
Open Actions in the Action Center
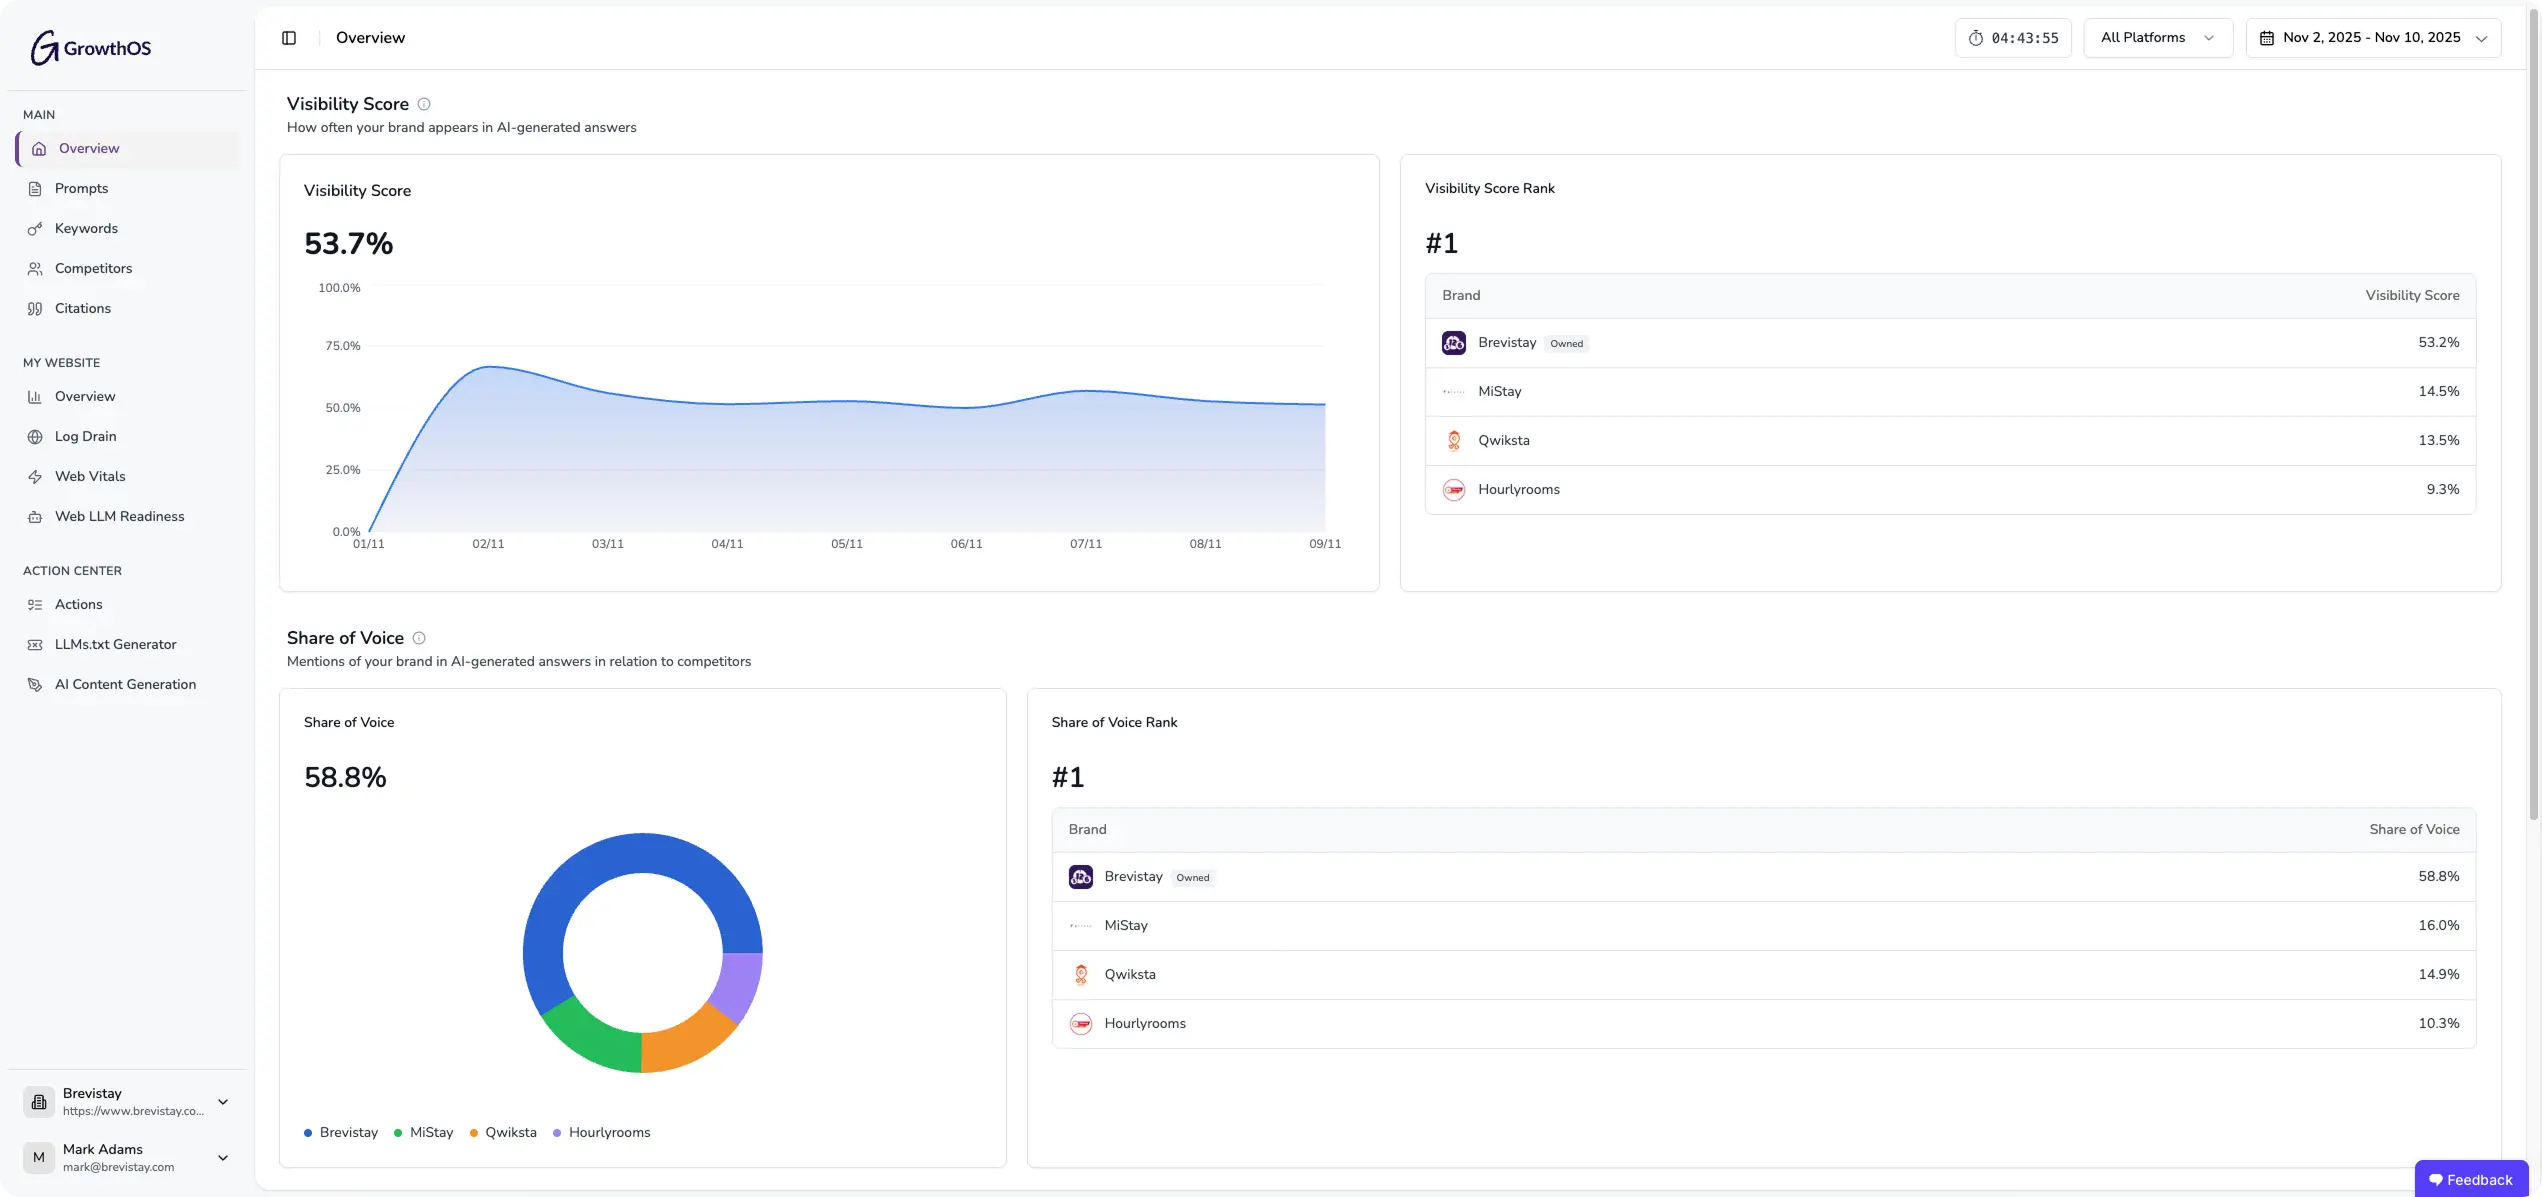coord(78,604)
